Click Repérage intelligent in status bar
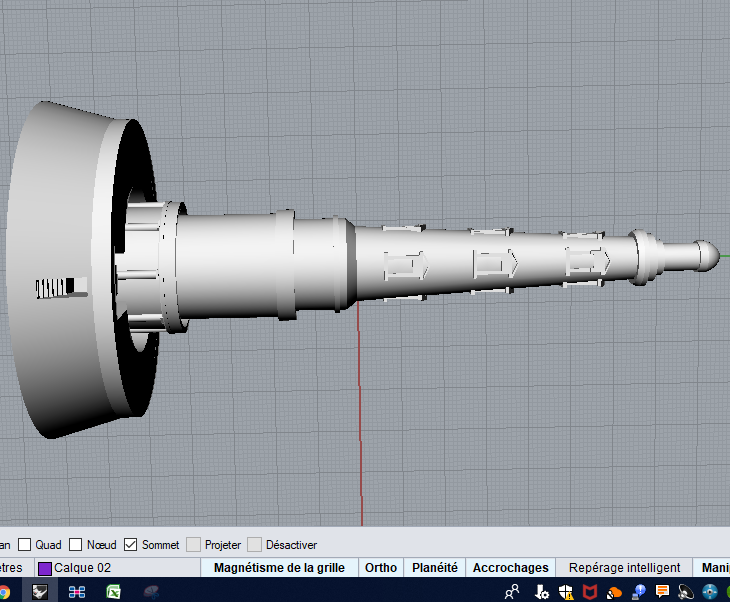 coord(624,568)
